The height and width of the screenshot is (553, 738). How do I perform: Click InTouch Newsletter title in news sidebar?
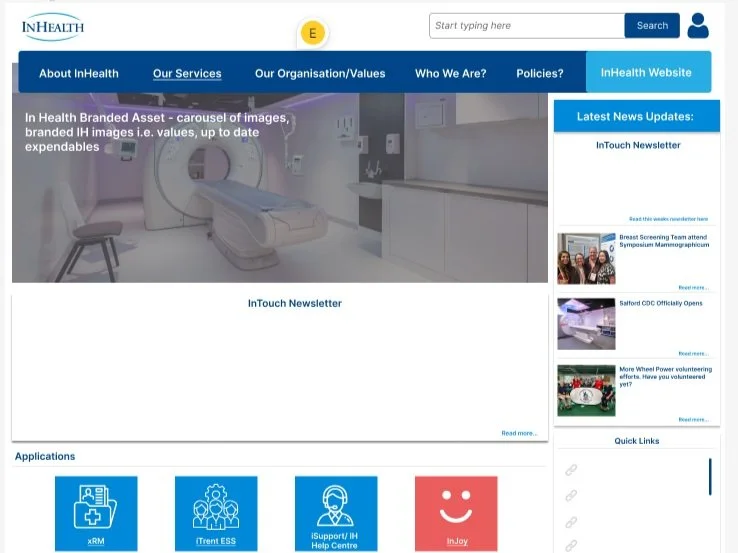(638, 145)
